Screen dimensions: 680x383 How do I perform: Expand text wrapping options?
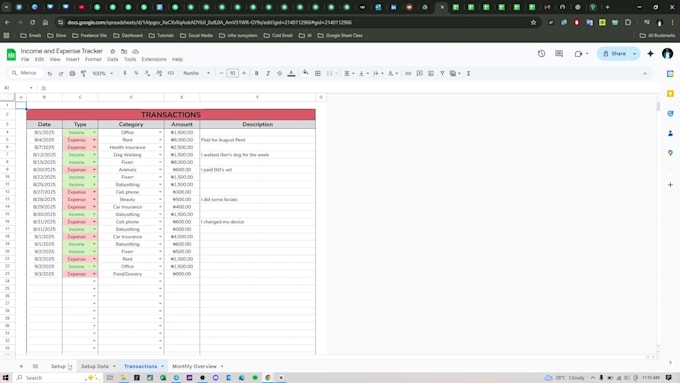click(378, 73)
